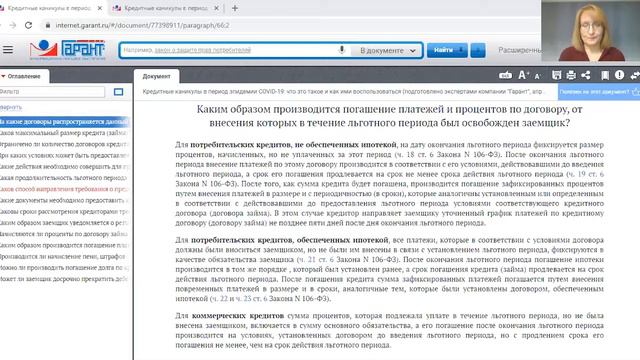
Task: Open contents item 'Может ли заемщик досрочно прекратить'
Action: [x=64, y=279]
